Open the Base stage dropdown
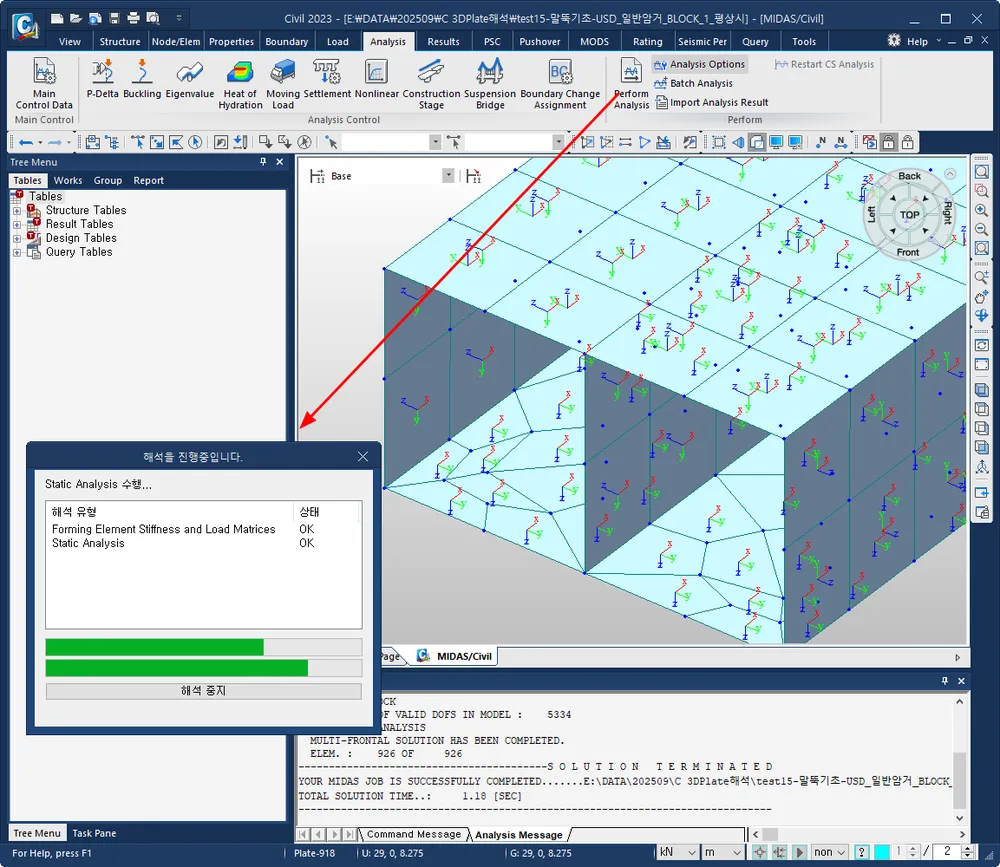1000x867 pixels. (x=448, y=175)
